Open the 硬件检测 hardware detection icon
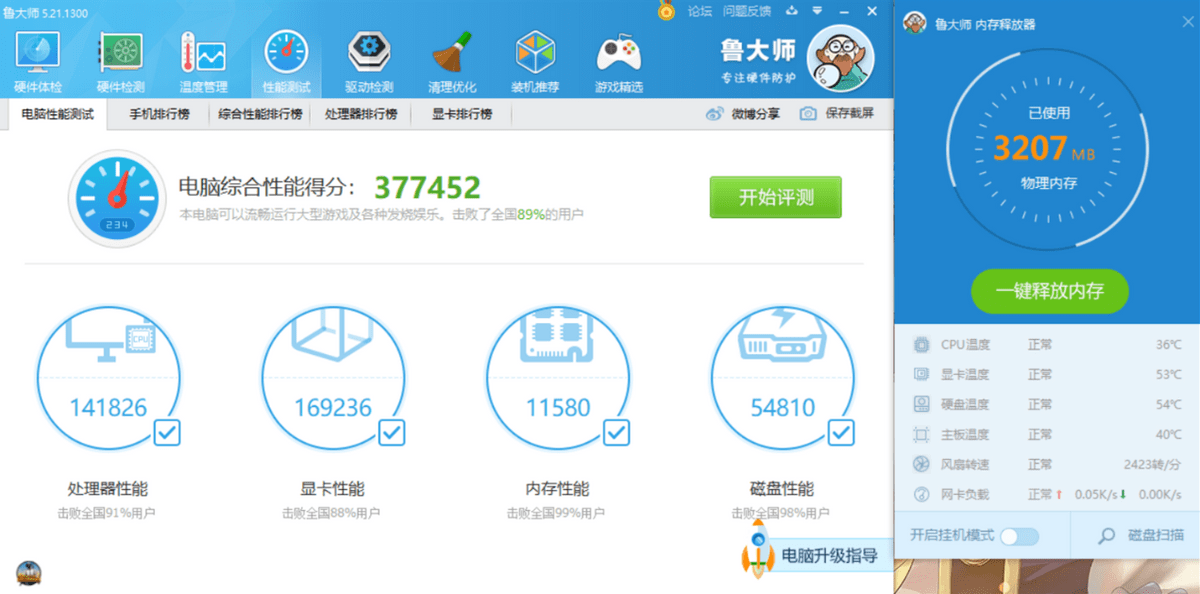1200x594 pixels. point(121,51)
